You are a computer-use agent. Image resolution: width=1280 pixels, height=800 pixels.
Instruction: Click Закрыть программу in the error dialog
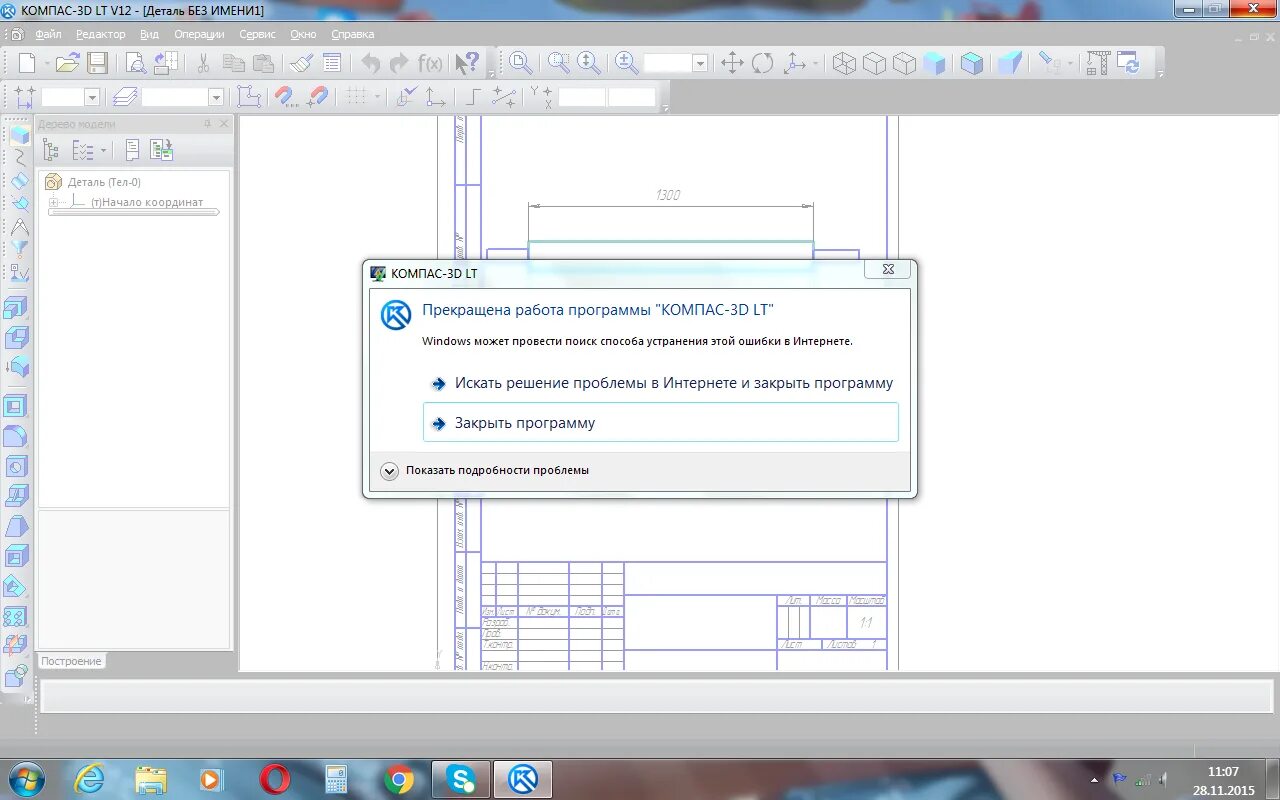[661, 422]
